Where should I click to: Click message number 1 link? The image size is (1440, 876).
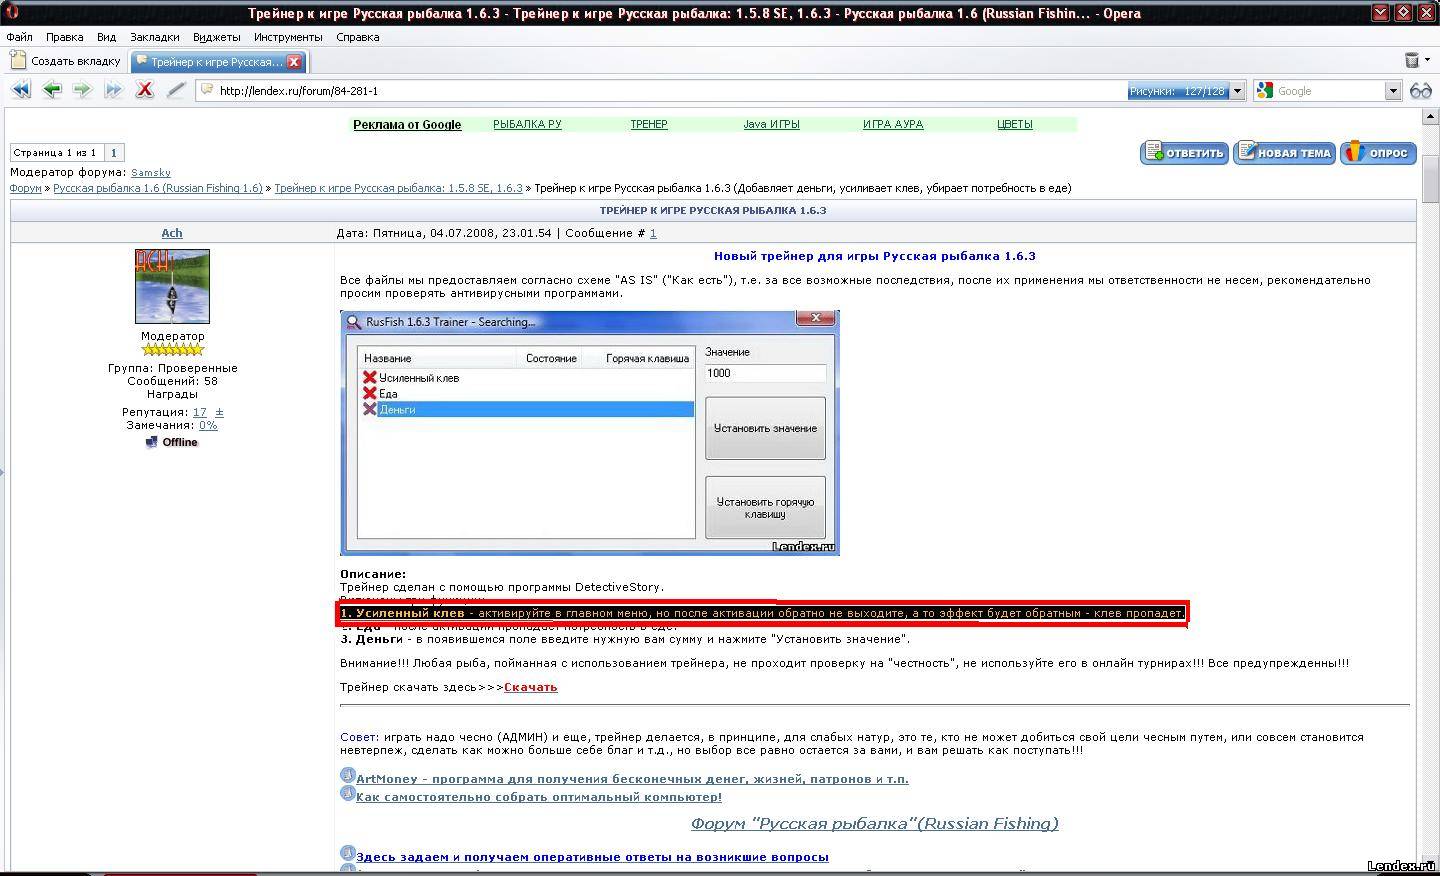(x=653, y=233)
